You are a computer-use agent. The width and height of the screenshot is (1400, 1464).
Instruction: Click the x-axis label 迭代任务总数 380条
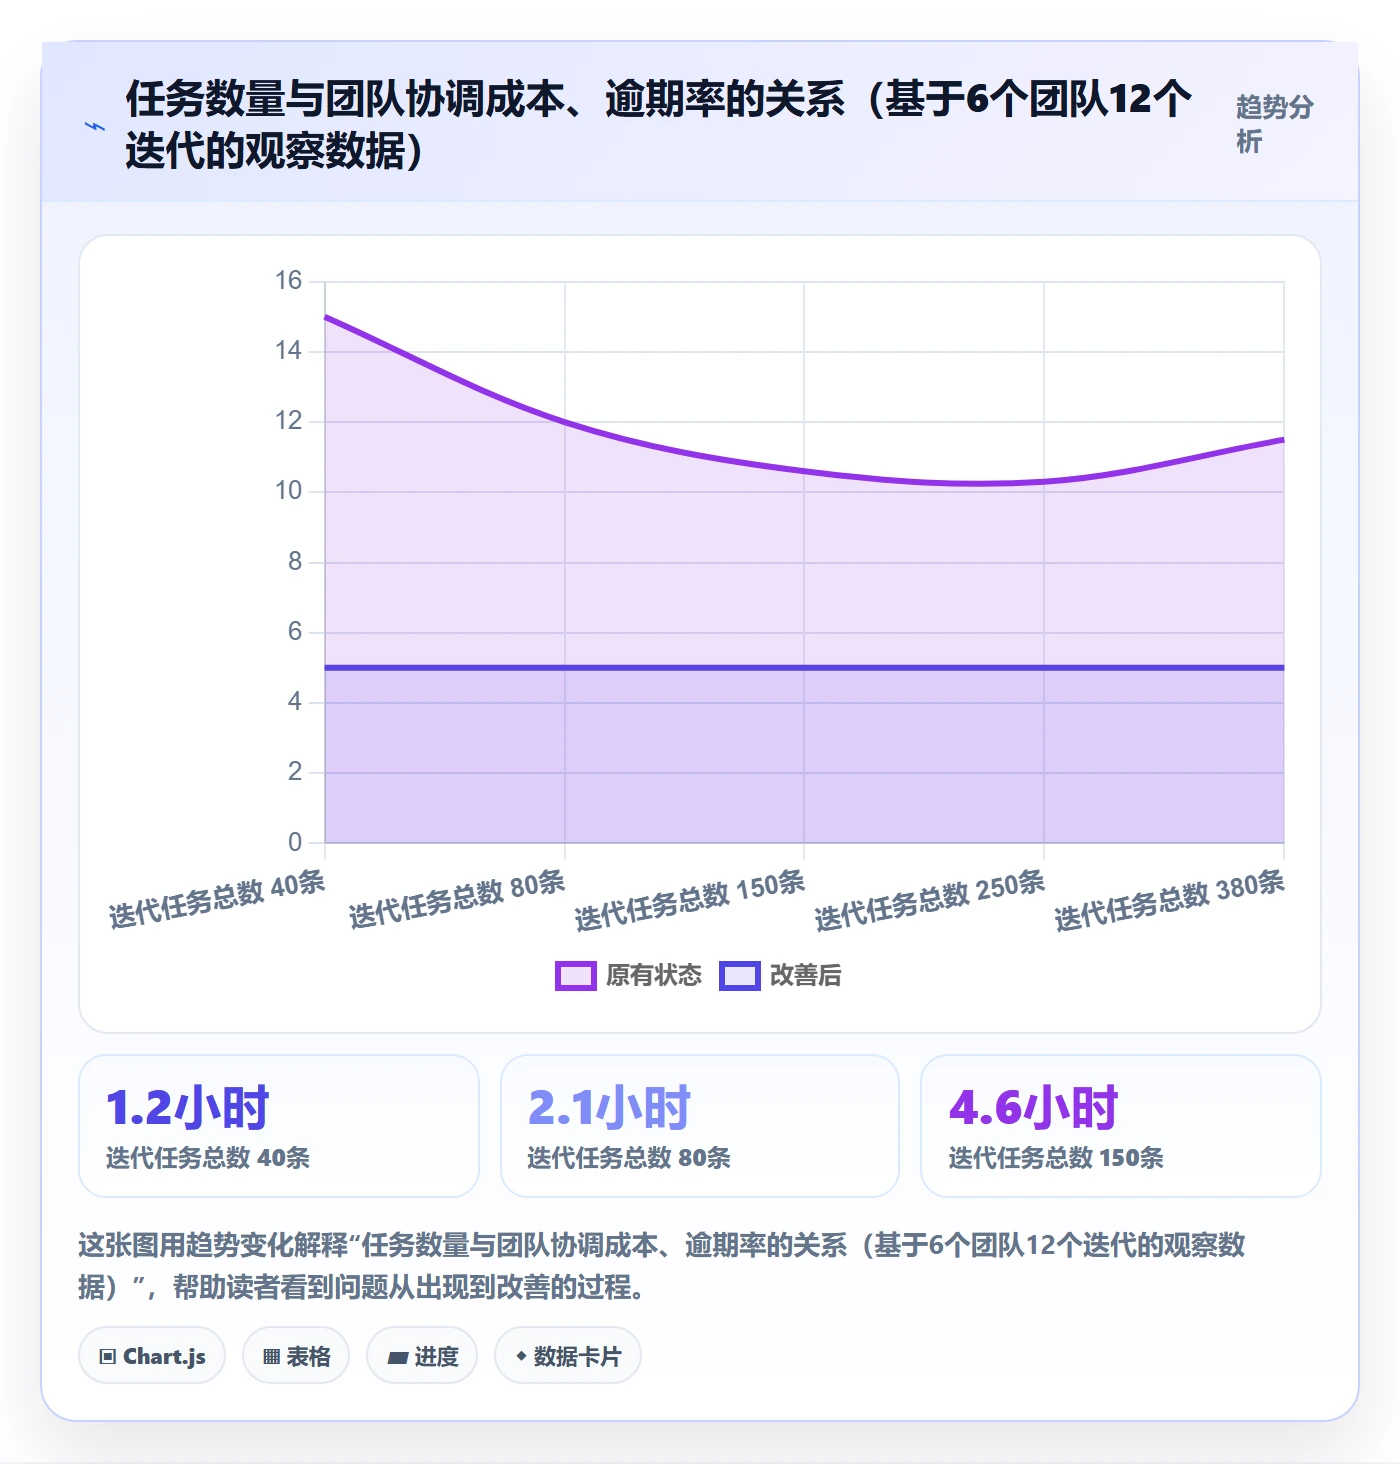pyautogui.click(x=1170, y=900)
